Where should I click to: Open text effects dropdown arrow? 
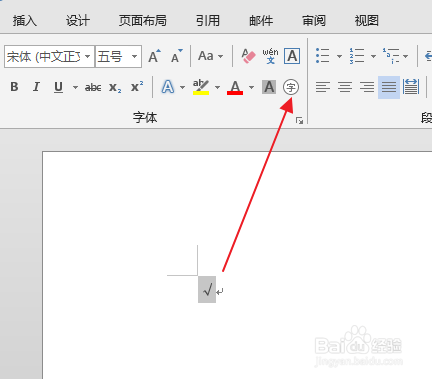click(x=182, y=87)
